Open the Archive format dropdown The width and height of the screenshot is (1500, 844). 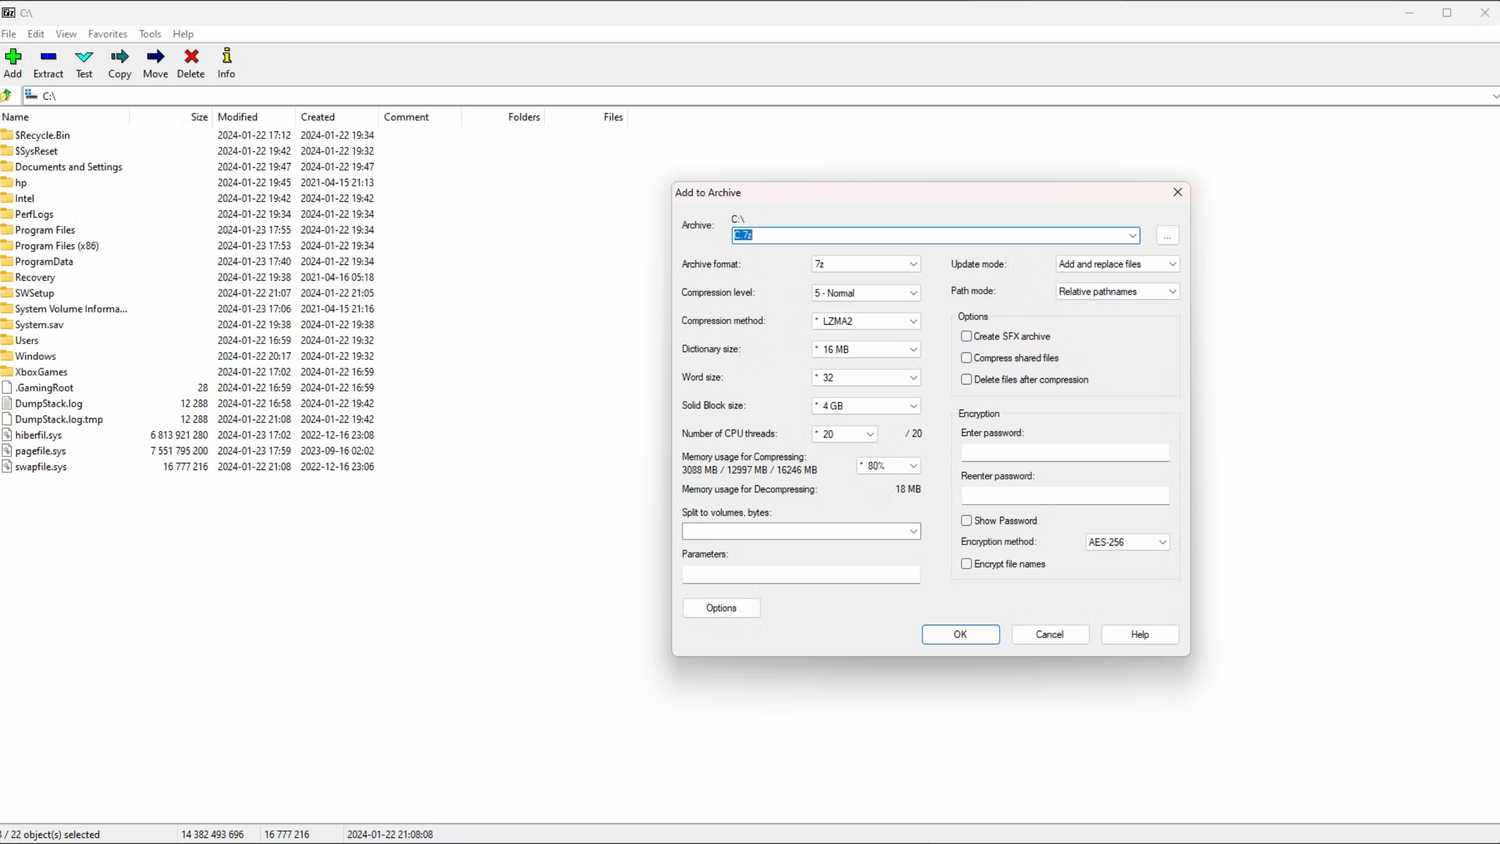click(866, 264)
